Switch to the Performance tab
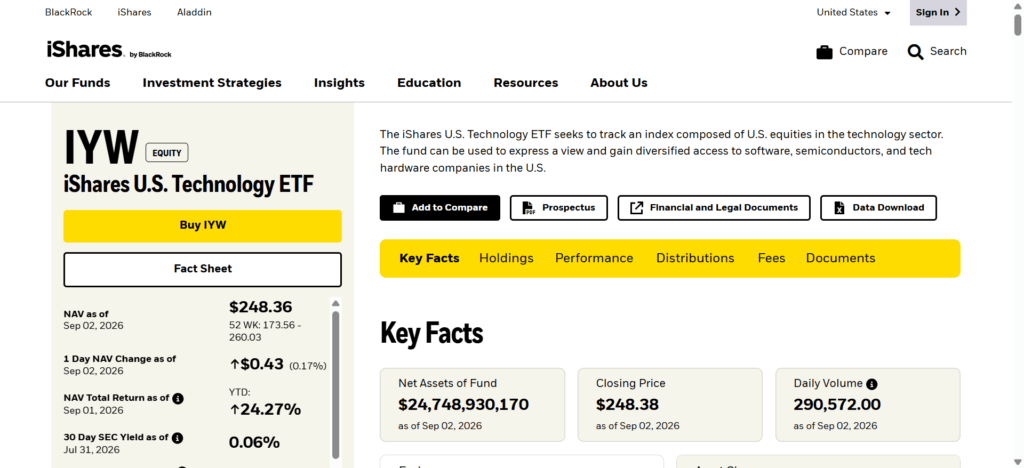Viewport: 1024px width, 468px height. [x=594, y=258]
